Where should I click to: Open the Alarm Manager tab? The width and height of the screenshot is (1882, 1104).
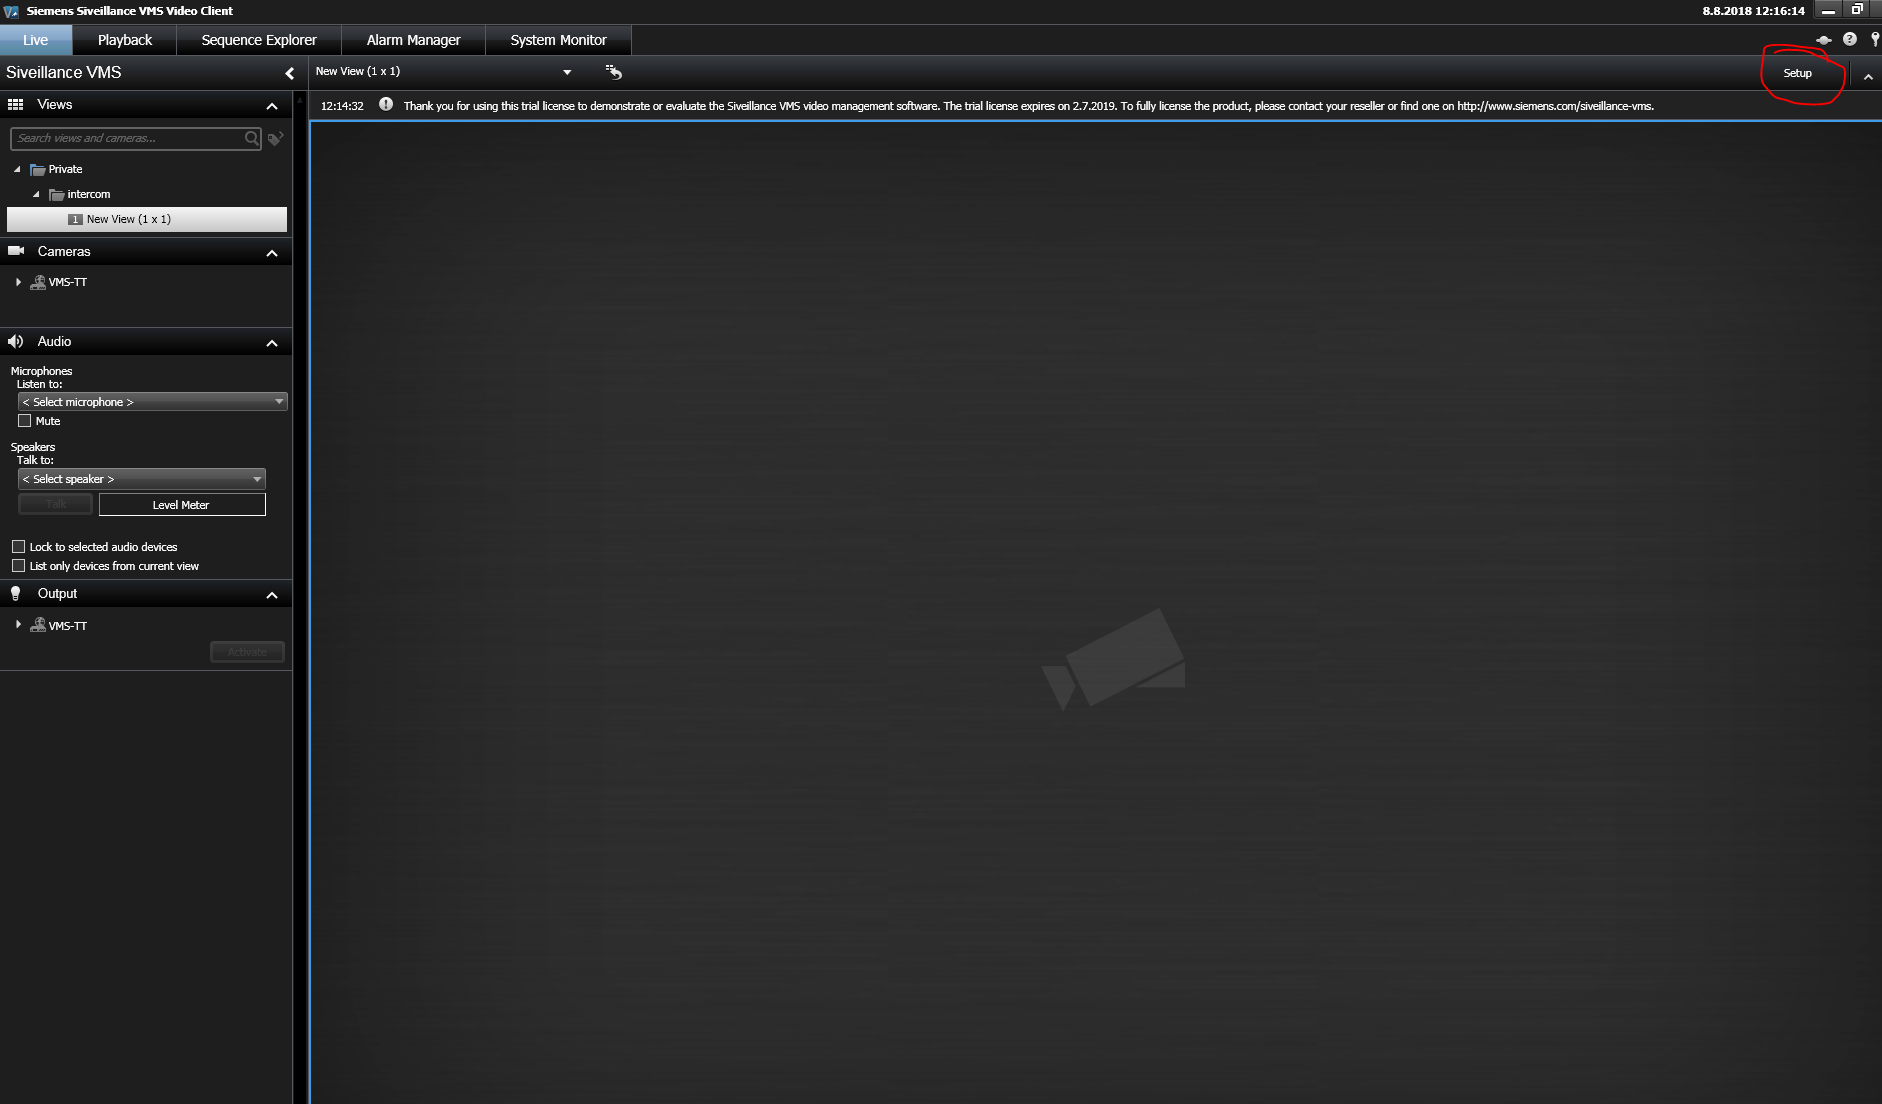point(413,40)
